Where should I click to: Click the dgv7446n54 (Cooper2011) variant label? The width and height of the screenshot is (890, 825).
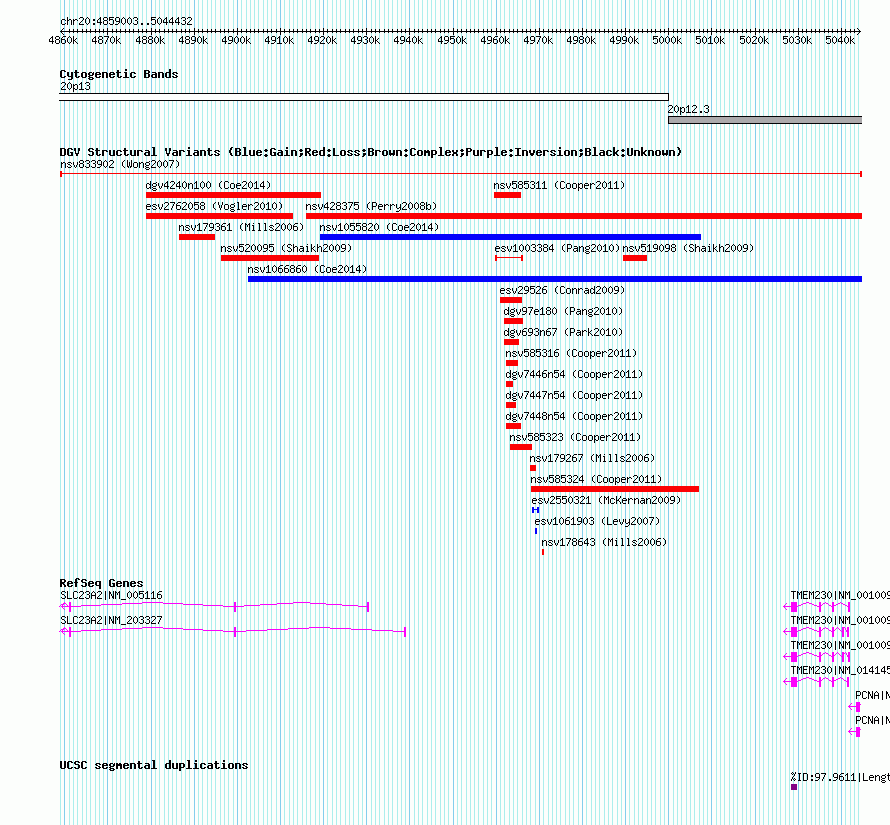click(x=574, y=375)
